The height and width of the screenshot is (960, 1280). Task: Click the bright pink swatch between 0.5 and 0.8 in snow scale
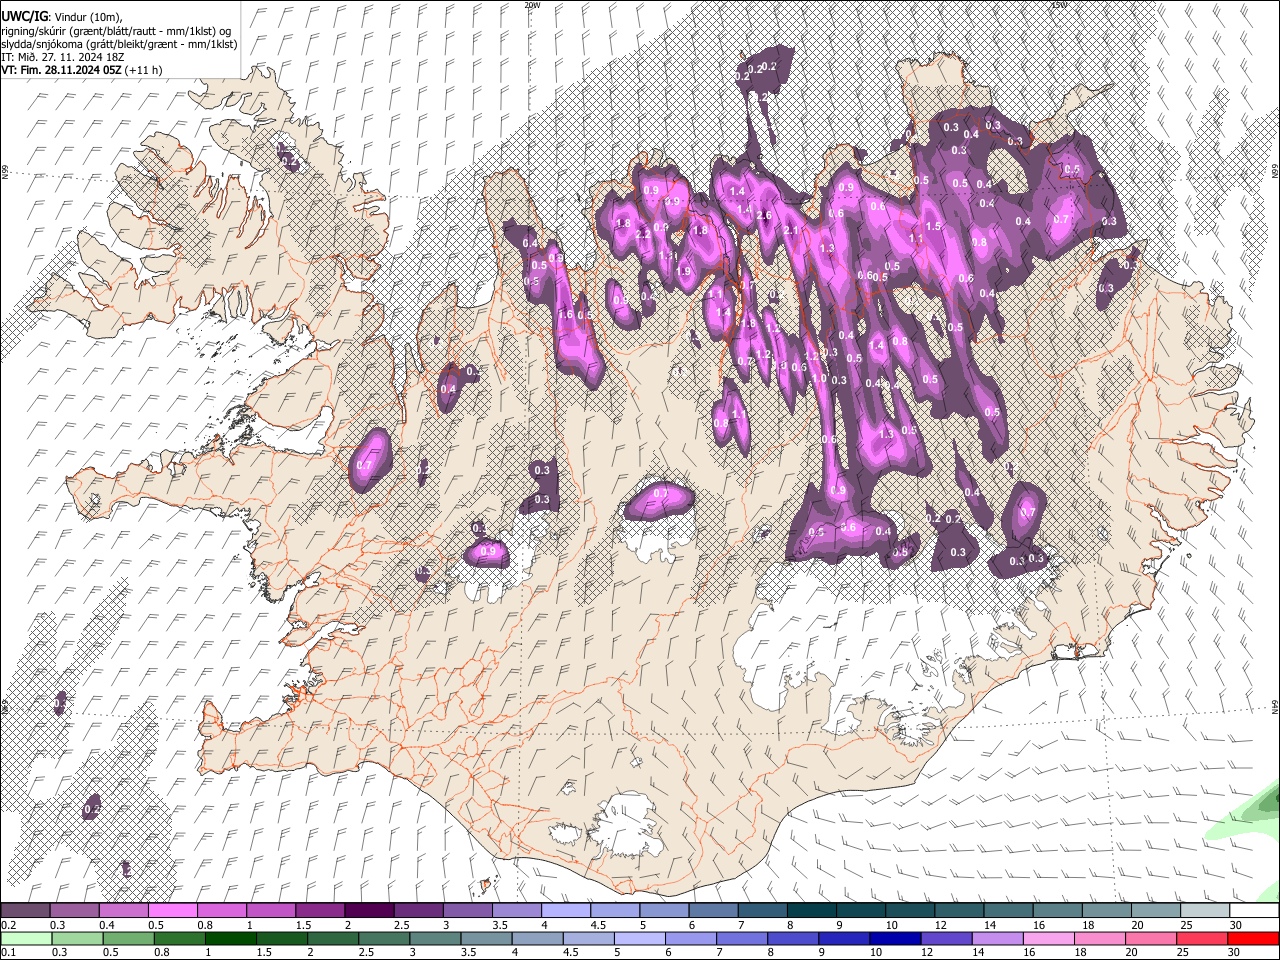(172, 911)
